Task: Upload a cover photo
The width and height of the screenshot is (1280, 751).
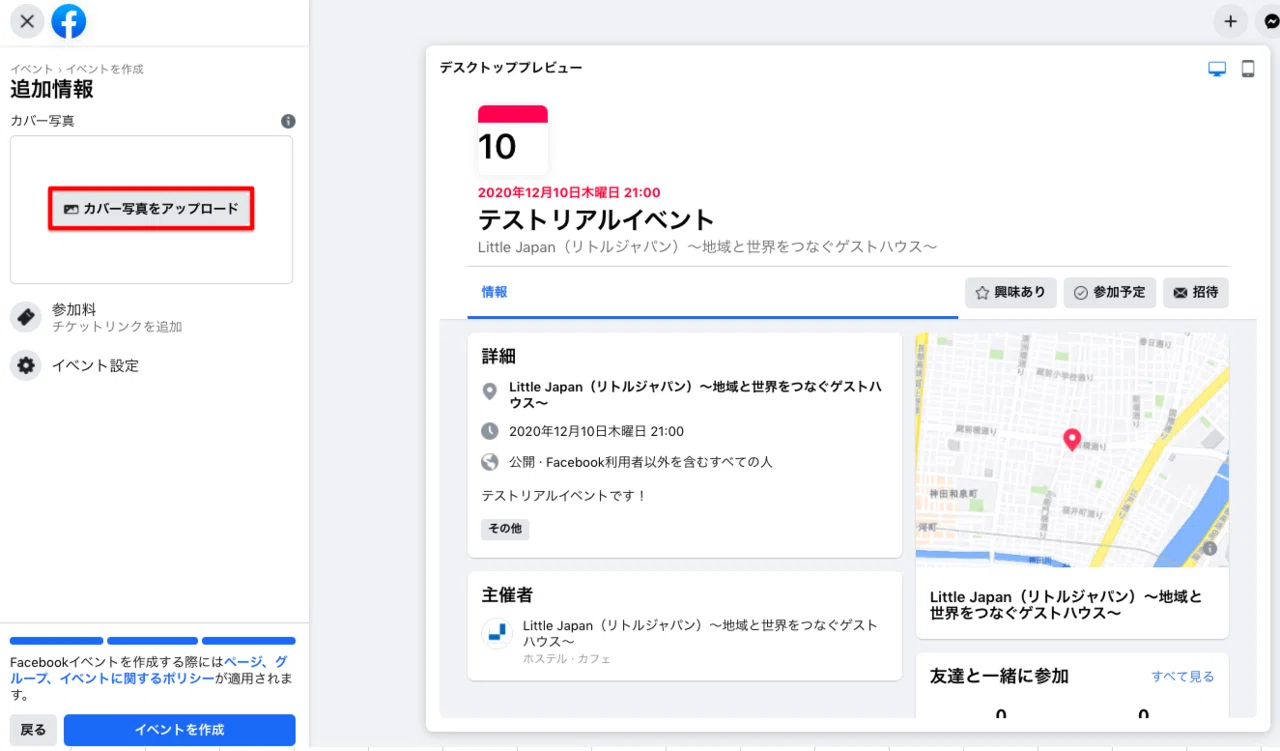Action: (151, 209)
